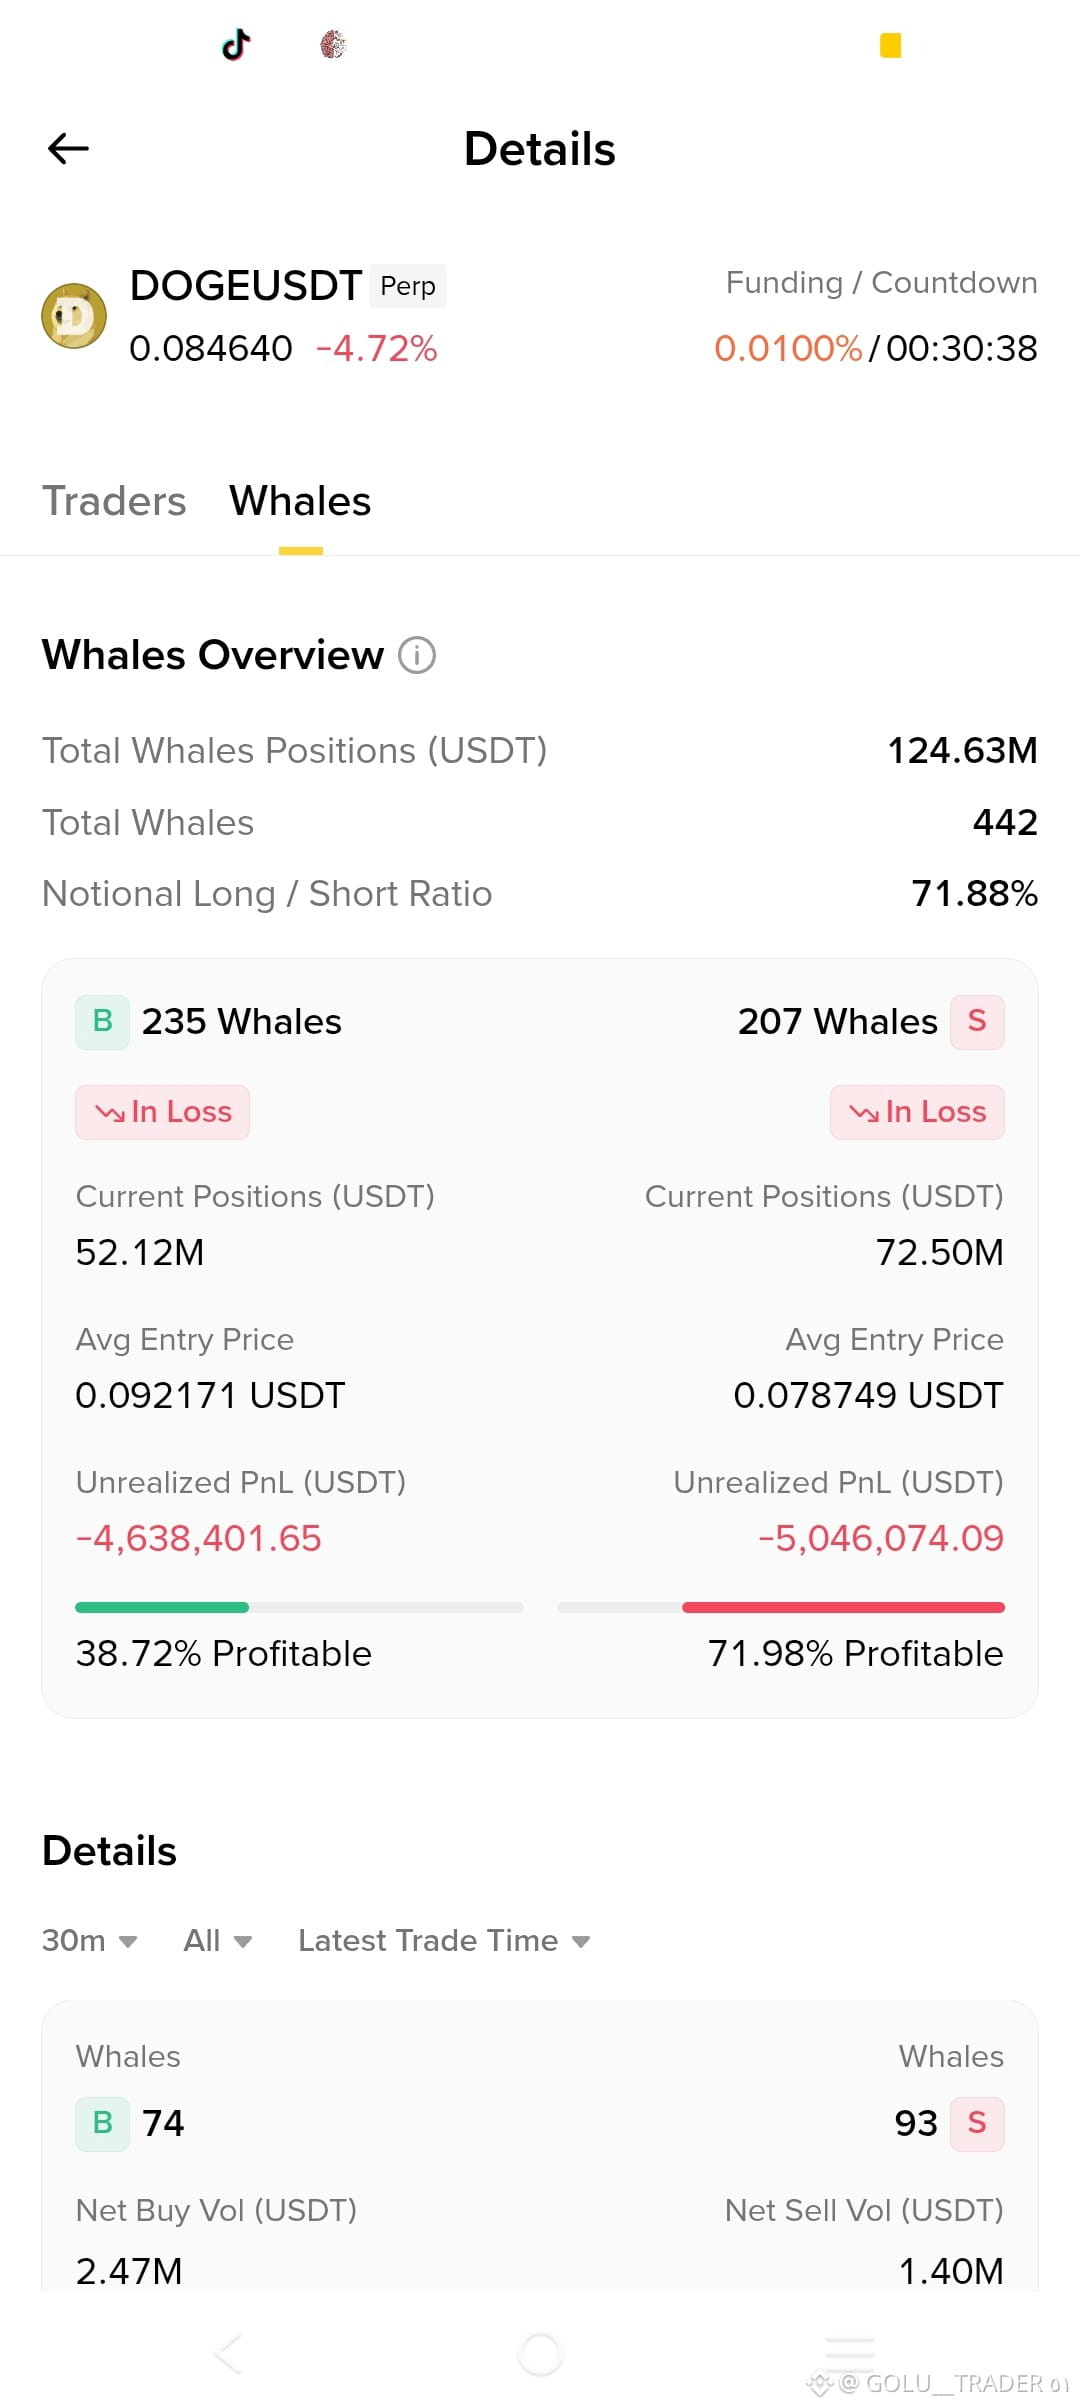Switch to the Traders tab
The width and height of the screenshot is (1080, 2408).
point(114,501)
